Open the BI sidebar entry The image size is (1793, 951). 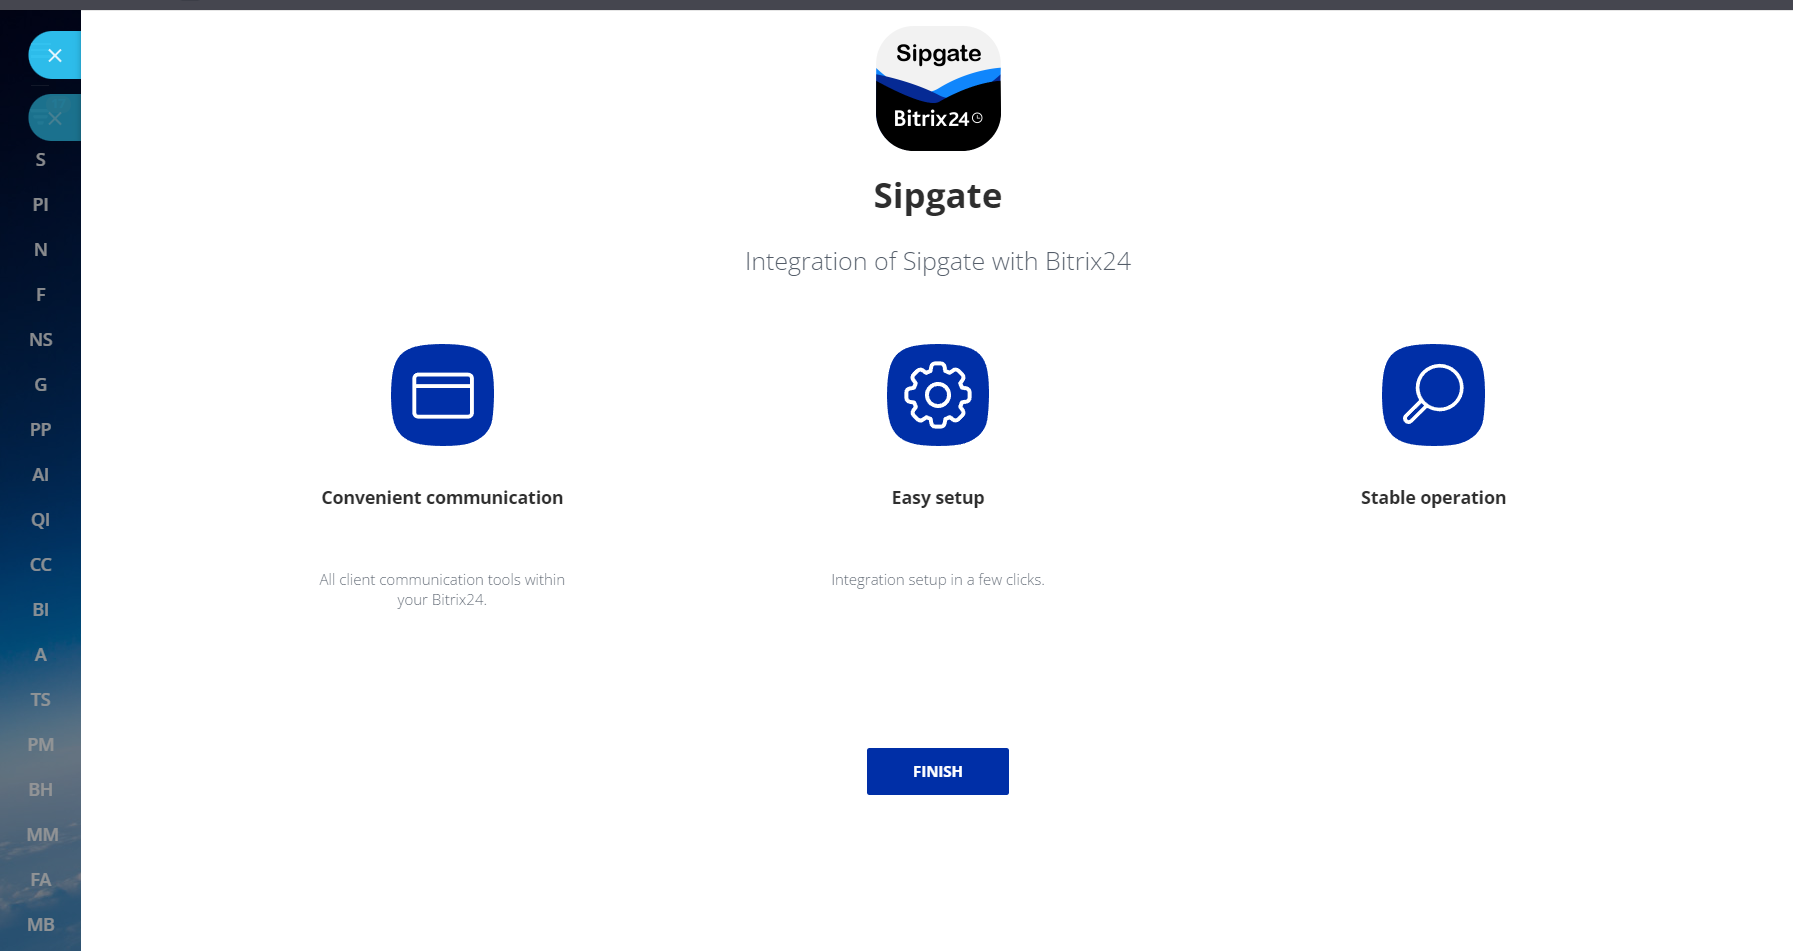pyautogui.click(x=41, y=610)
